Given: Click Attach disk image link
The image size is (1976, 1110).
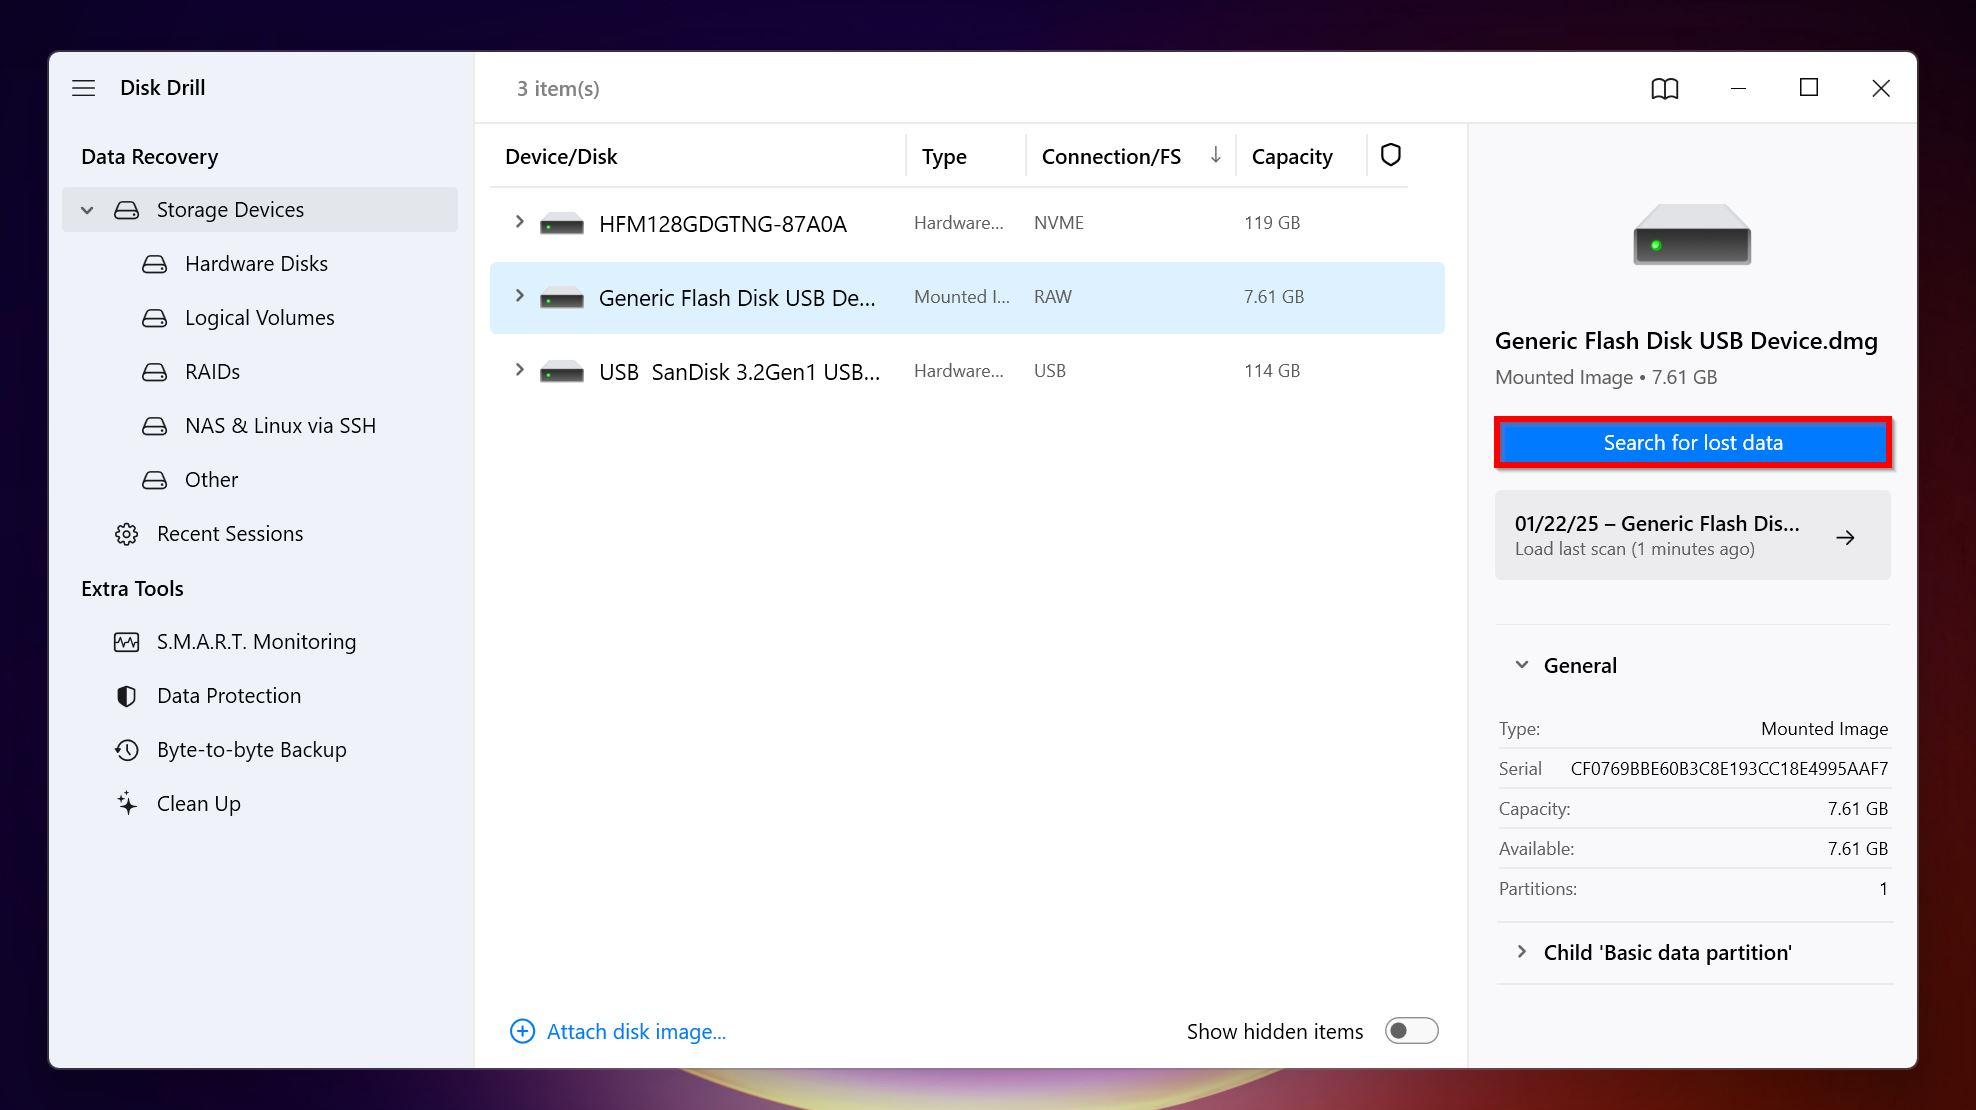Looking at the screenshot, I should (636, 1031).
